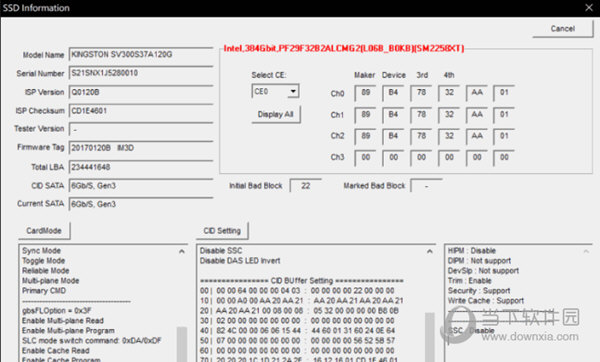Image resolution: width=600 pixels, height=362 pixels.
Task: Click scrollbar thumb in CardMode list
Action: tap(182, 344)
